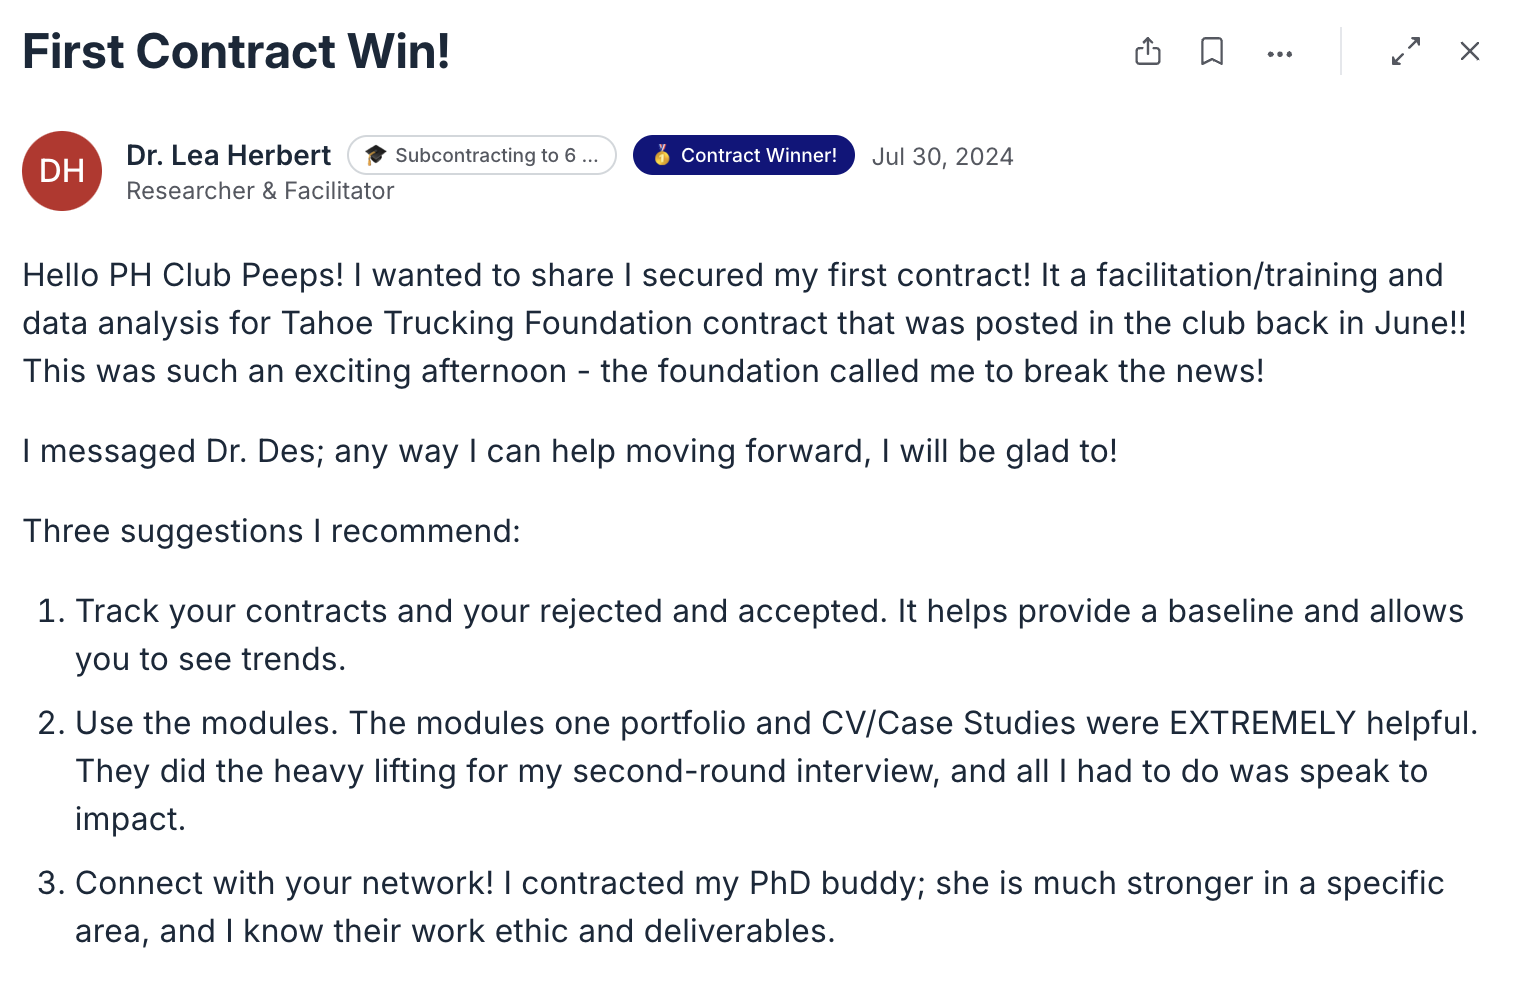Open the three-dot more options menu
The image size is (1524, 1000).
click(x=1280, y=54)
